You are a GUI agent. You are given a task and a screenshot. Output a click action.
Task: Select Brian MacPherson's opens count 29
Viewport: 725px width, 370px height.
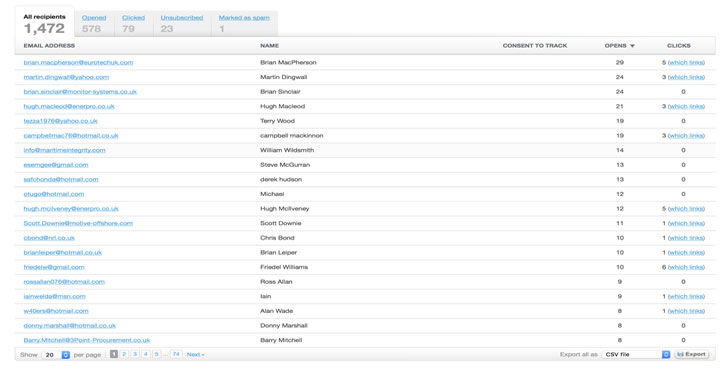point(620,62)
